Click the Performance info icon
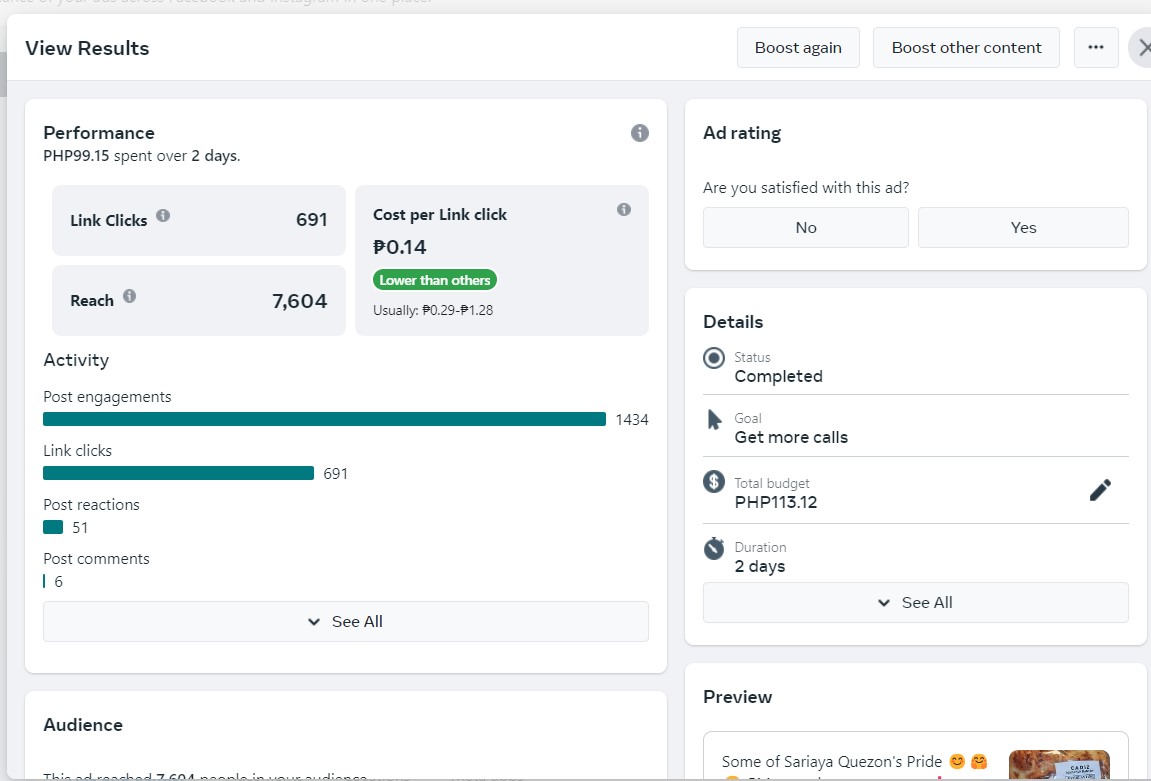Image resolution: width=1151 pixels, height=781 pixels. coord(639,133)
